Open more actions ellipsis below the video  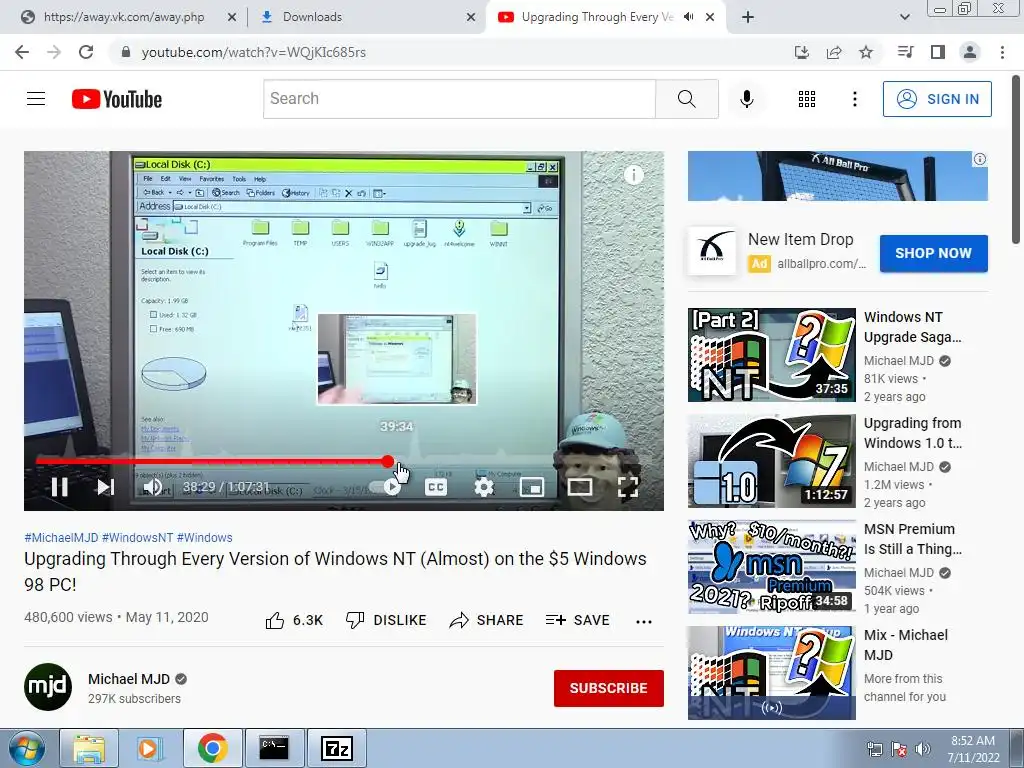[644, 621]
